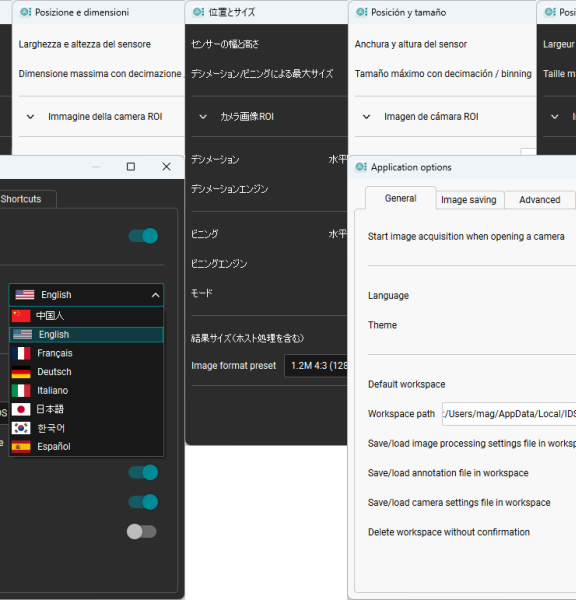Maximize the dark options window

(131, 167)
